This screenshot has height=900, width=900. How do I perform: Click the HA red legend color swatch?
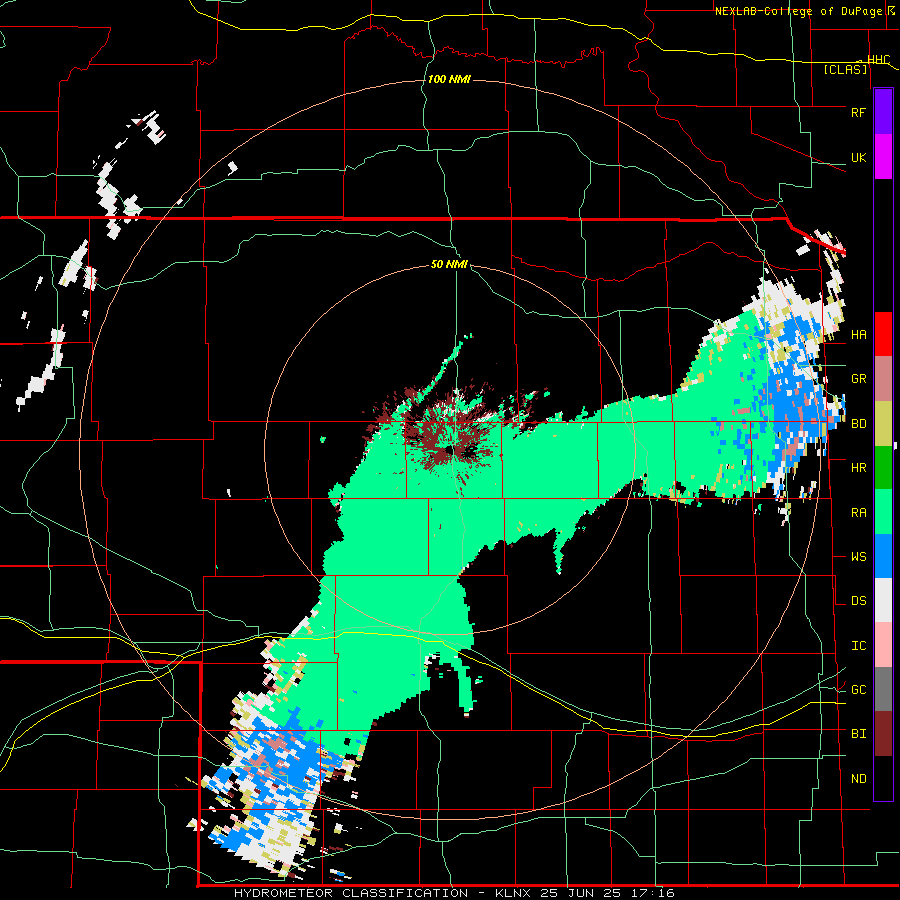[883, 334]
